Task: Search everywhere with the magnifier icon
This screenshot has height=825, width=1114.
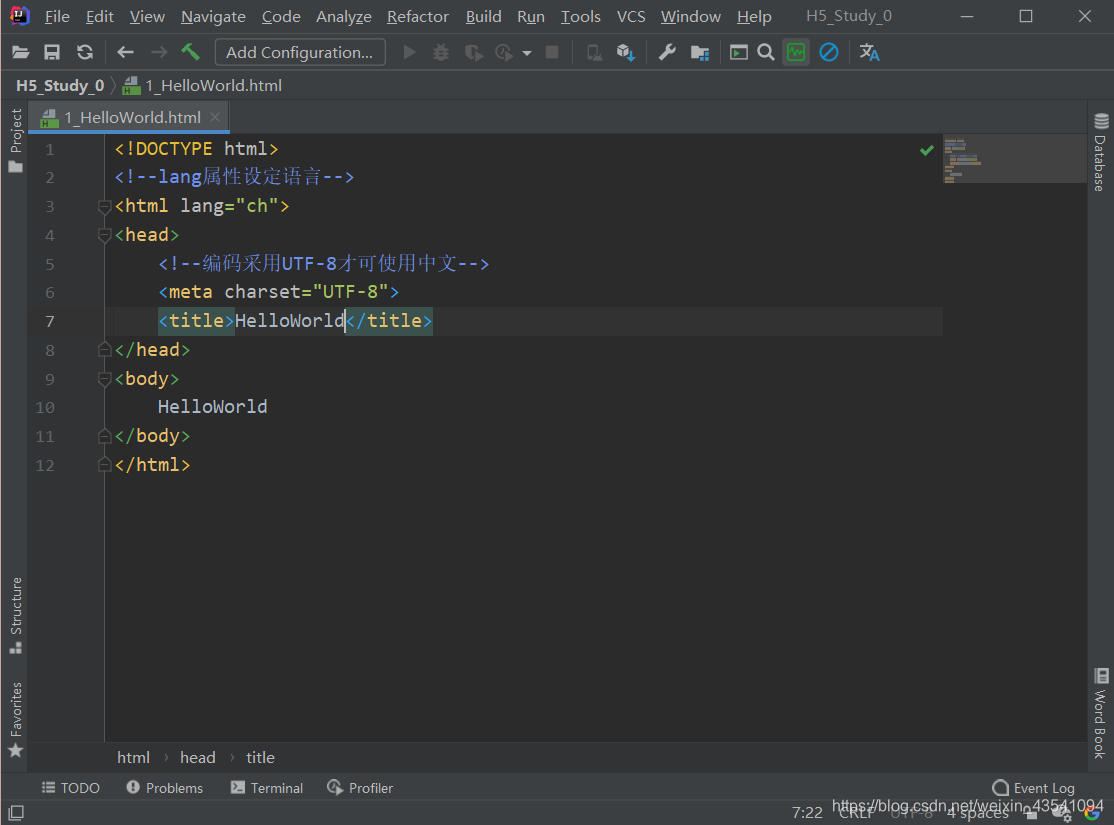Action: click(766, 52)
